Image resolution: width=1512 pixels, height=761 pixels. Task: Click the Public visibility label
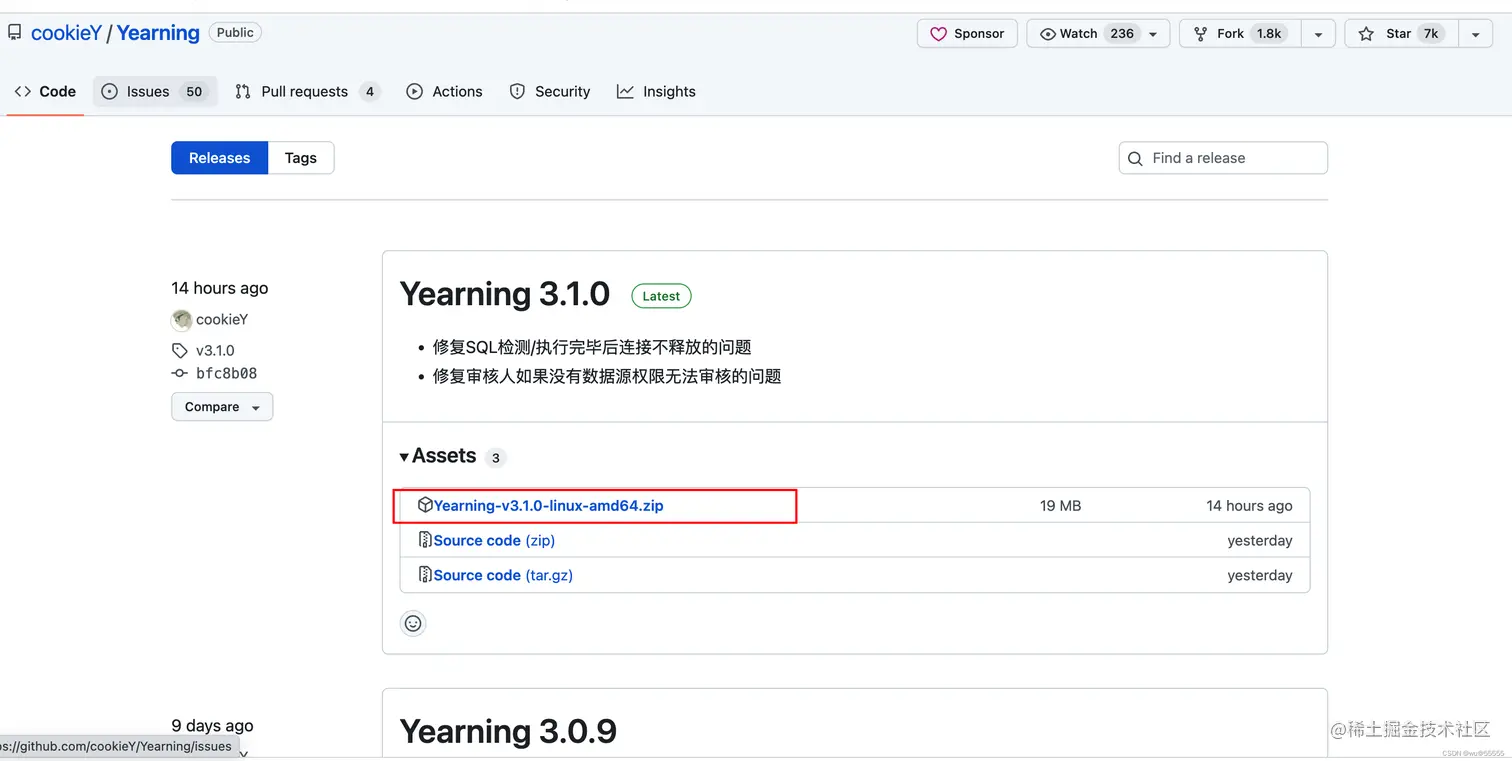(235, 32)
